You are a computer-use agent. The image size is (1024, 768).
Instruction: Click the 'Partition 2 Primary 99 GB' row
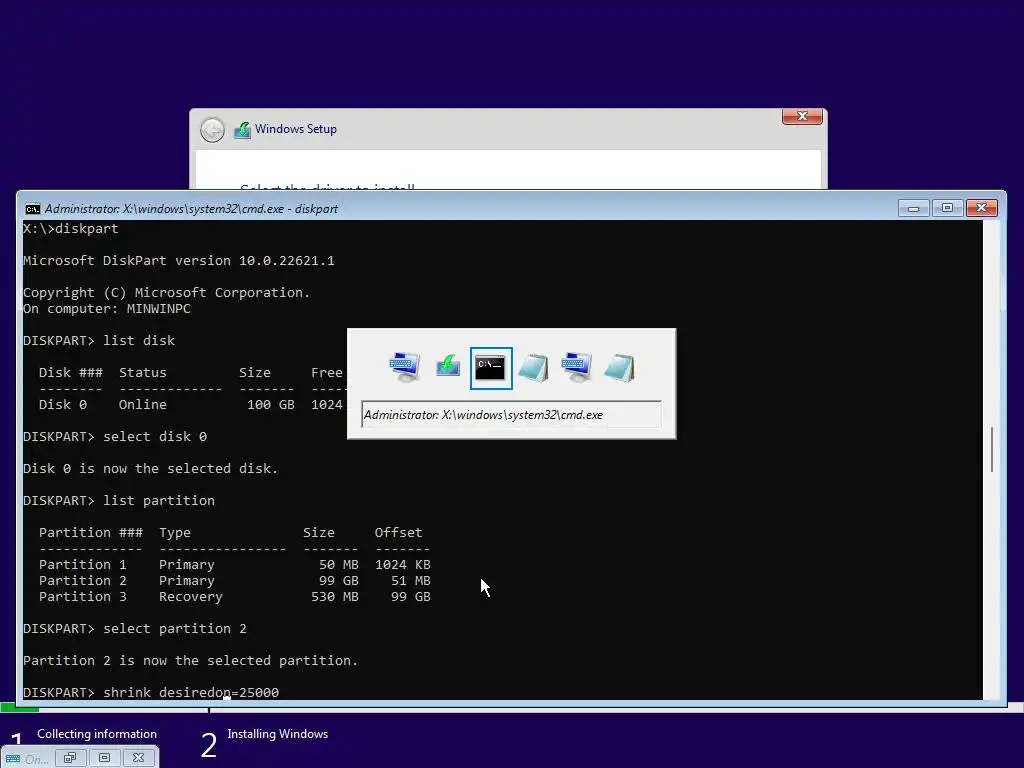pyautogui.click(x=234, y=581)
